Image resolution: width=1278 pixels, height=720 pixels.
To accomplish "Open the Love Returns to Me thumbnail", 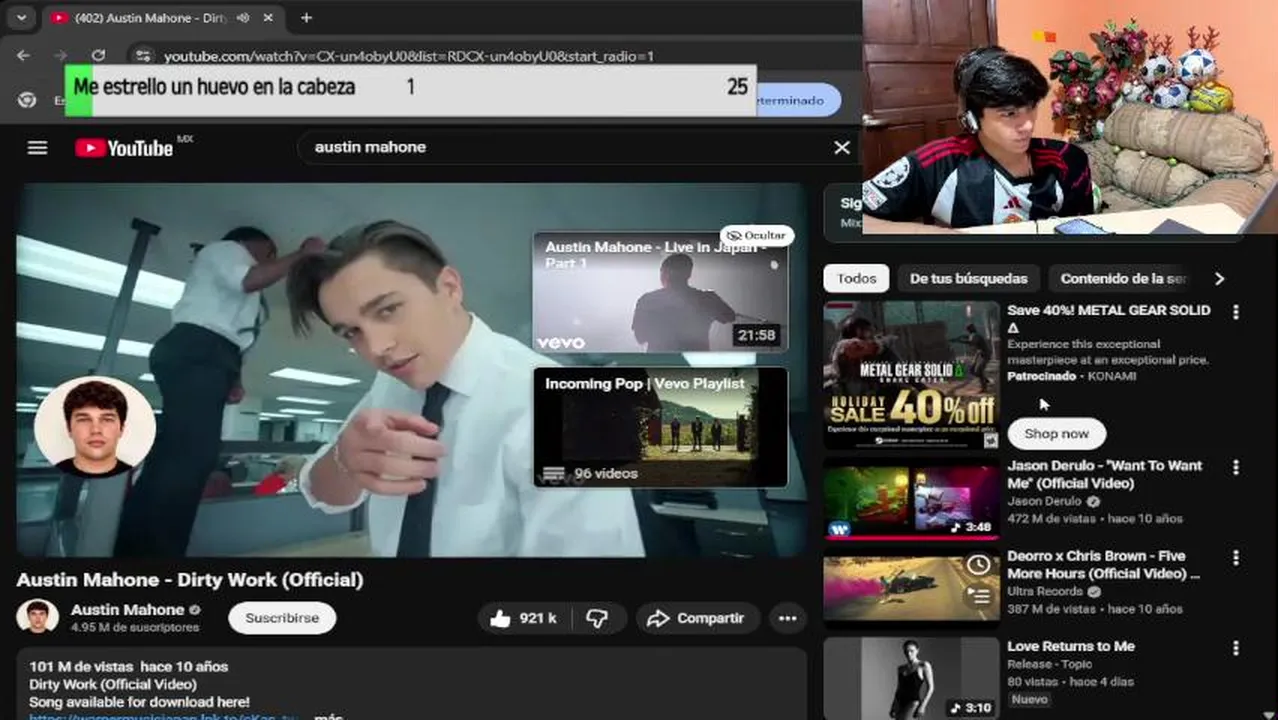I will (x=911, y=679).
